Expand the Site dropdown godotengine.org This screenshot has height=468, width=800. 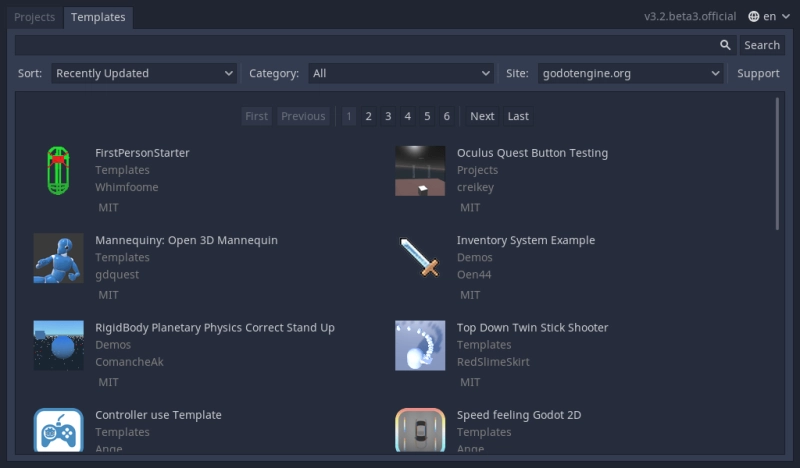click(630, 73)
